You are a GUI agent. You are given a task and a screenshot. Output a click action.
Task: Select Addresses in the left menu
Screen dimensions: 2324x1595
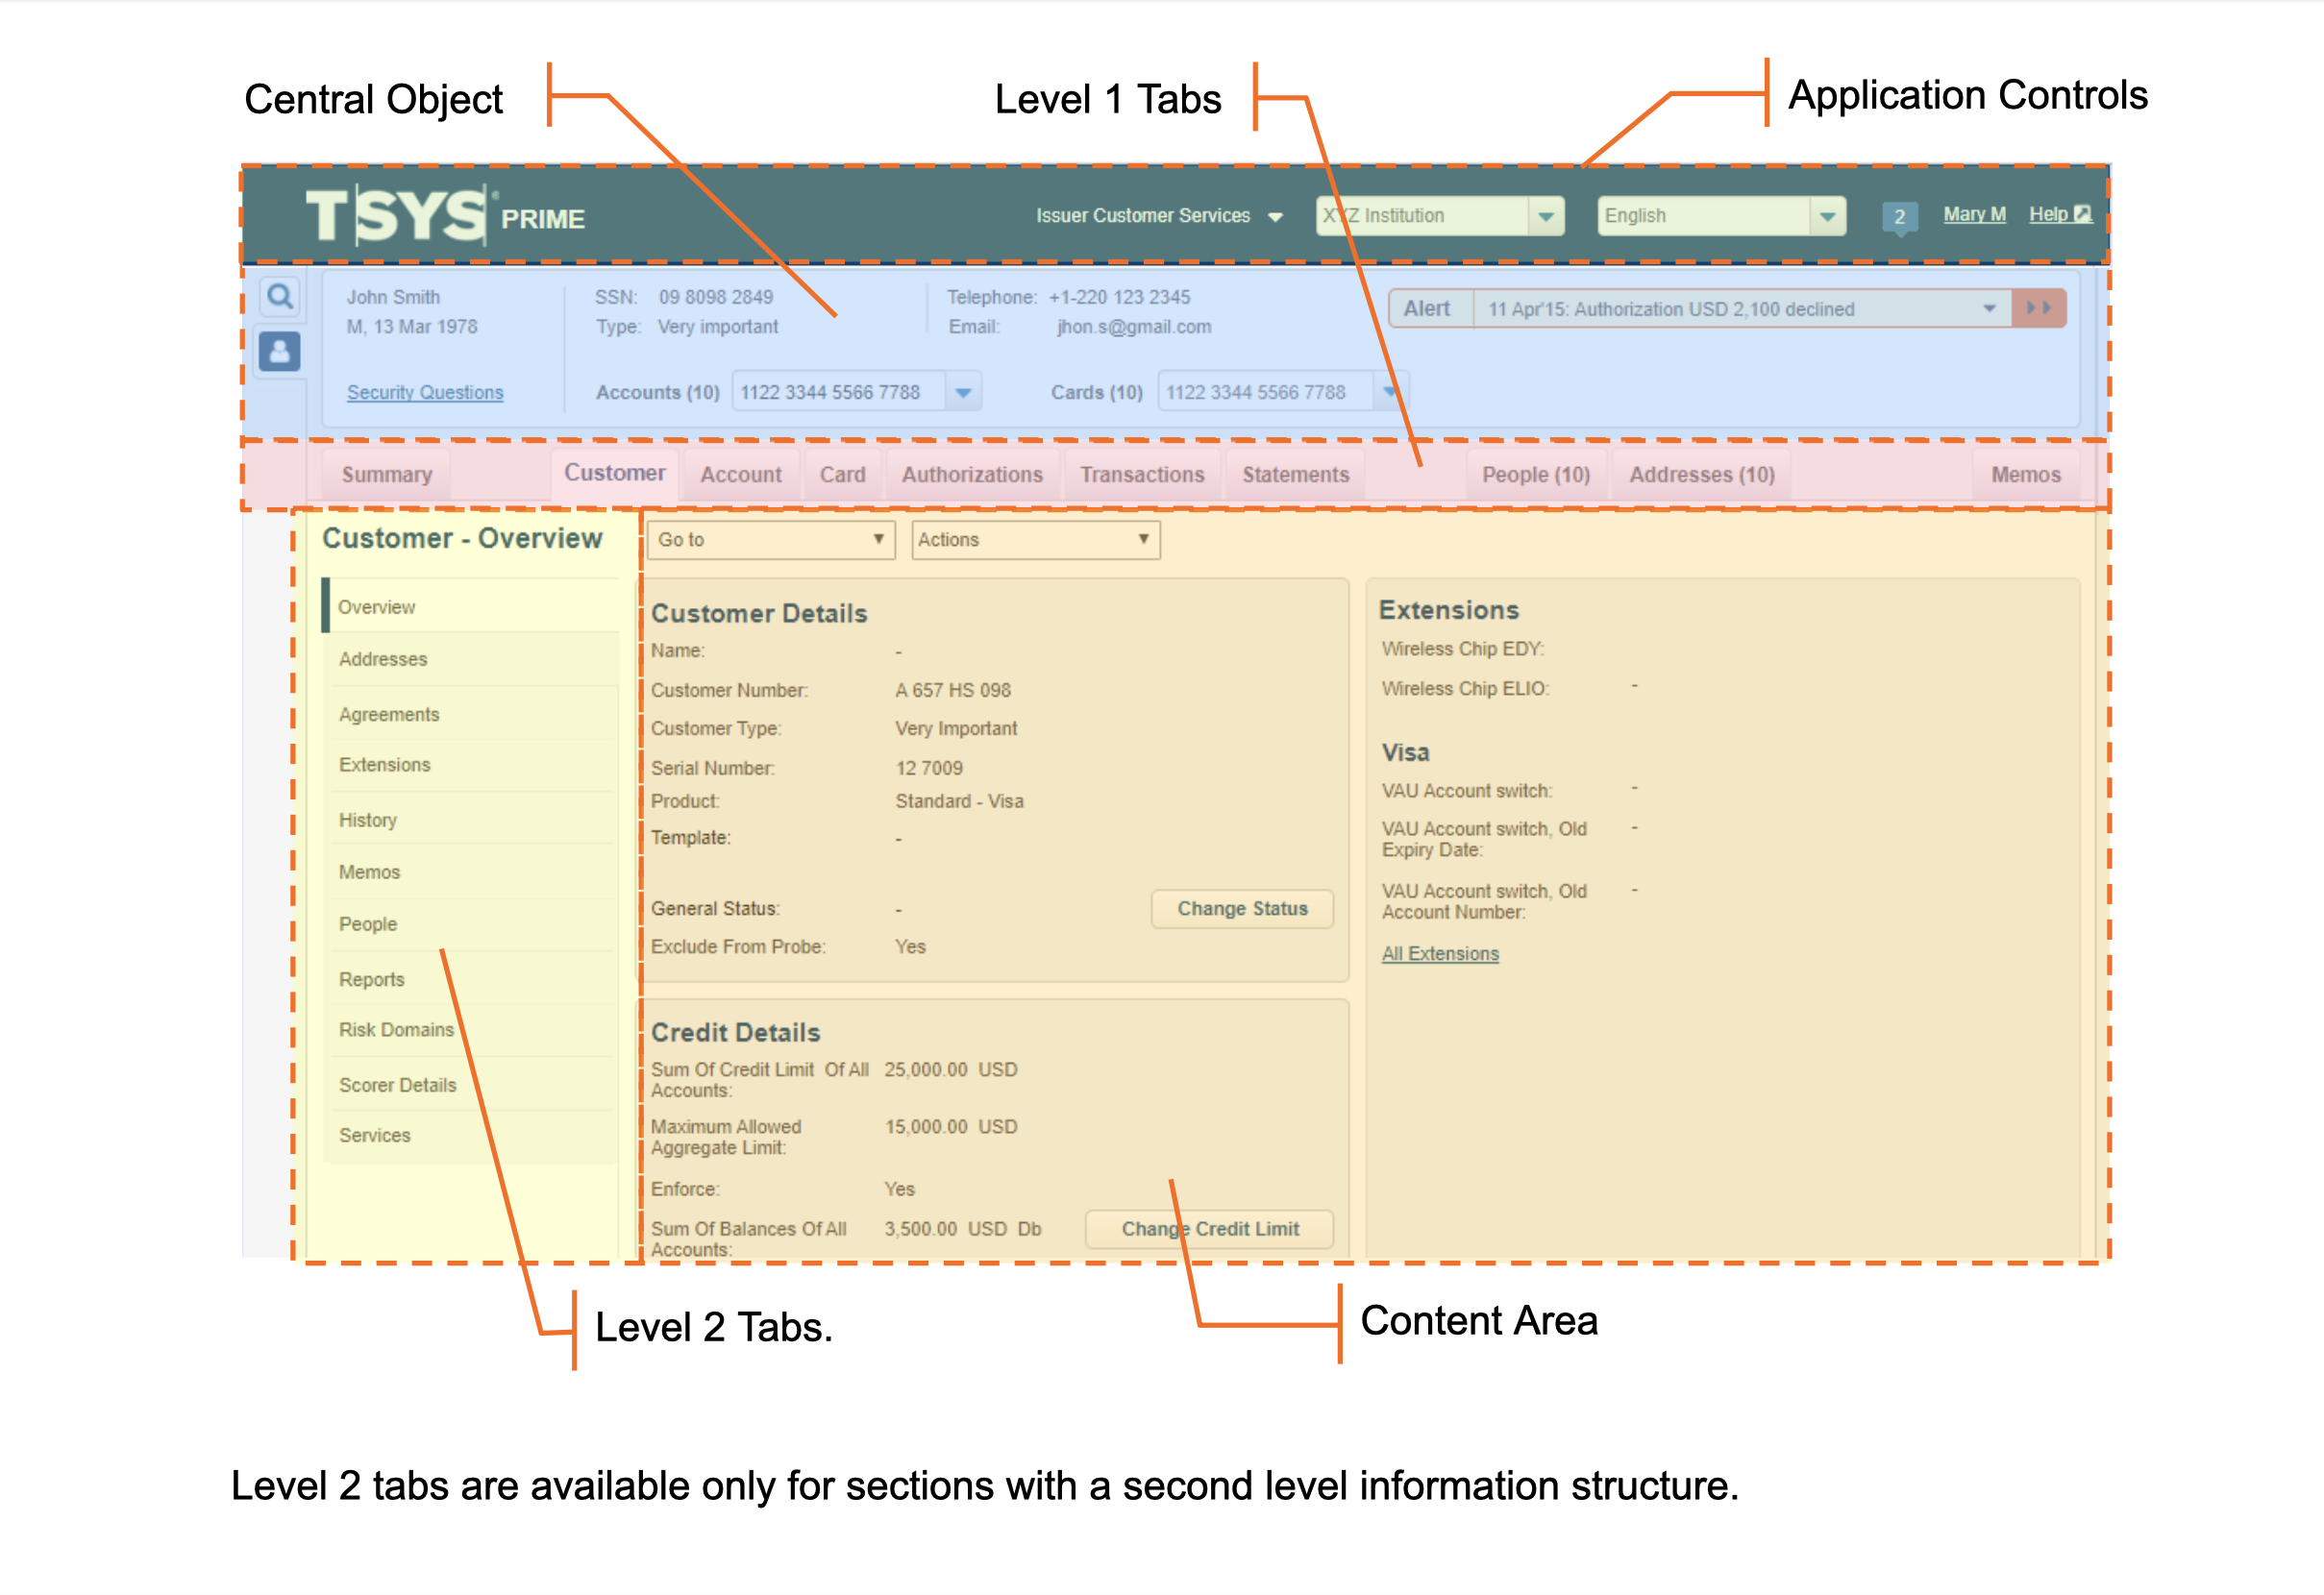(x=470, y=659)
